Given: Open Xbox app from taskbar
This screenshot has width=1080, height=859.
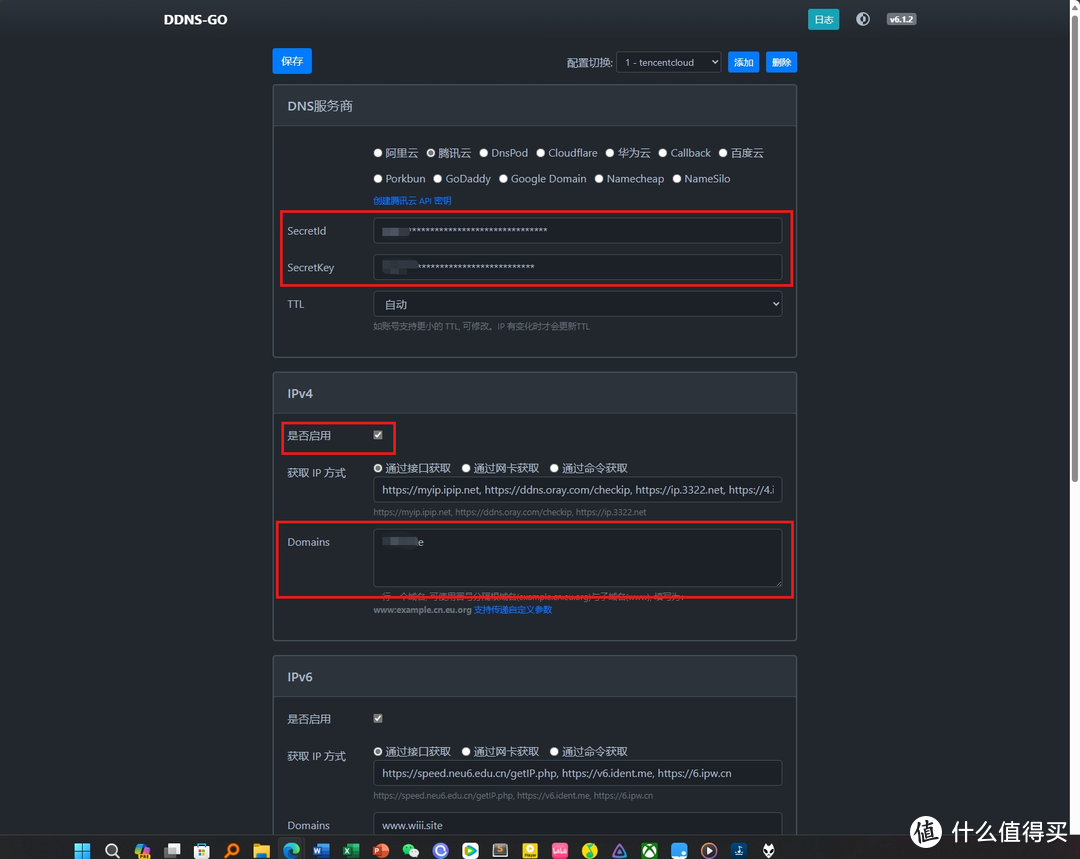Looking at the screenshot, I should pos(649,850).
